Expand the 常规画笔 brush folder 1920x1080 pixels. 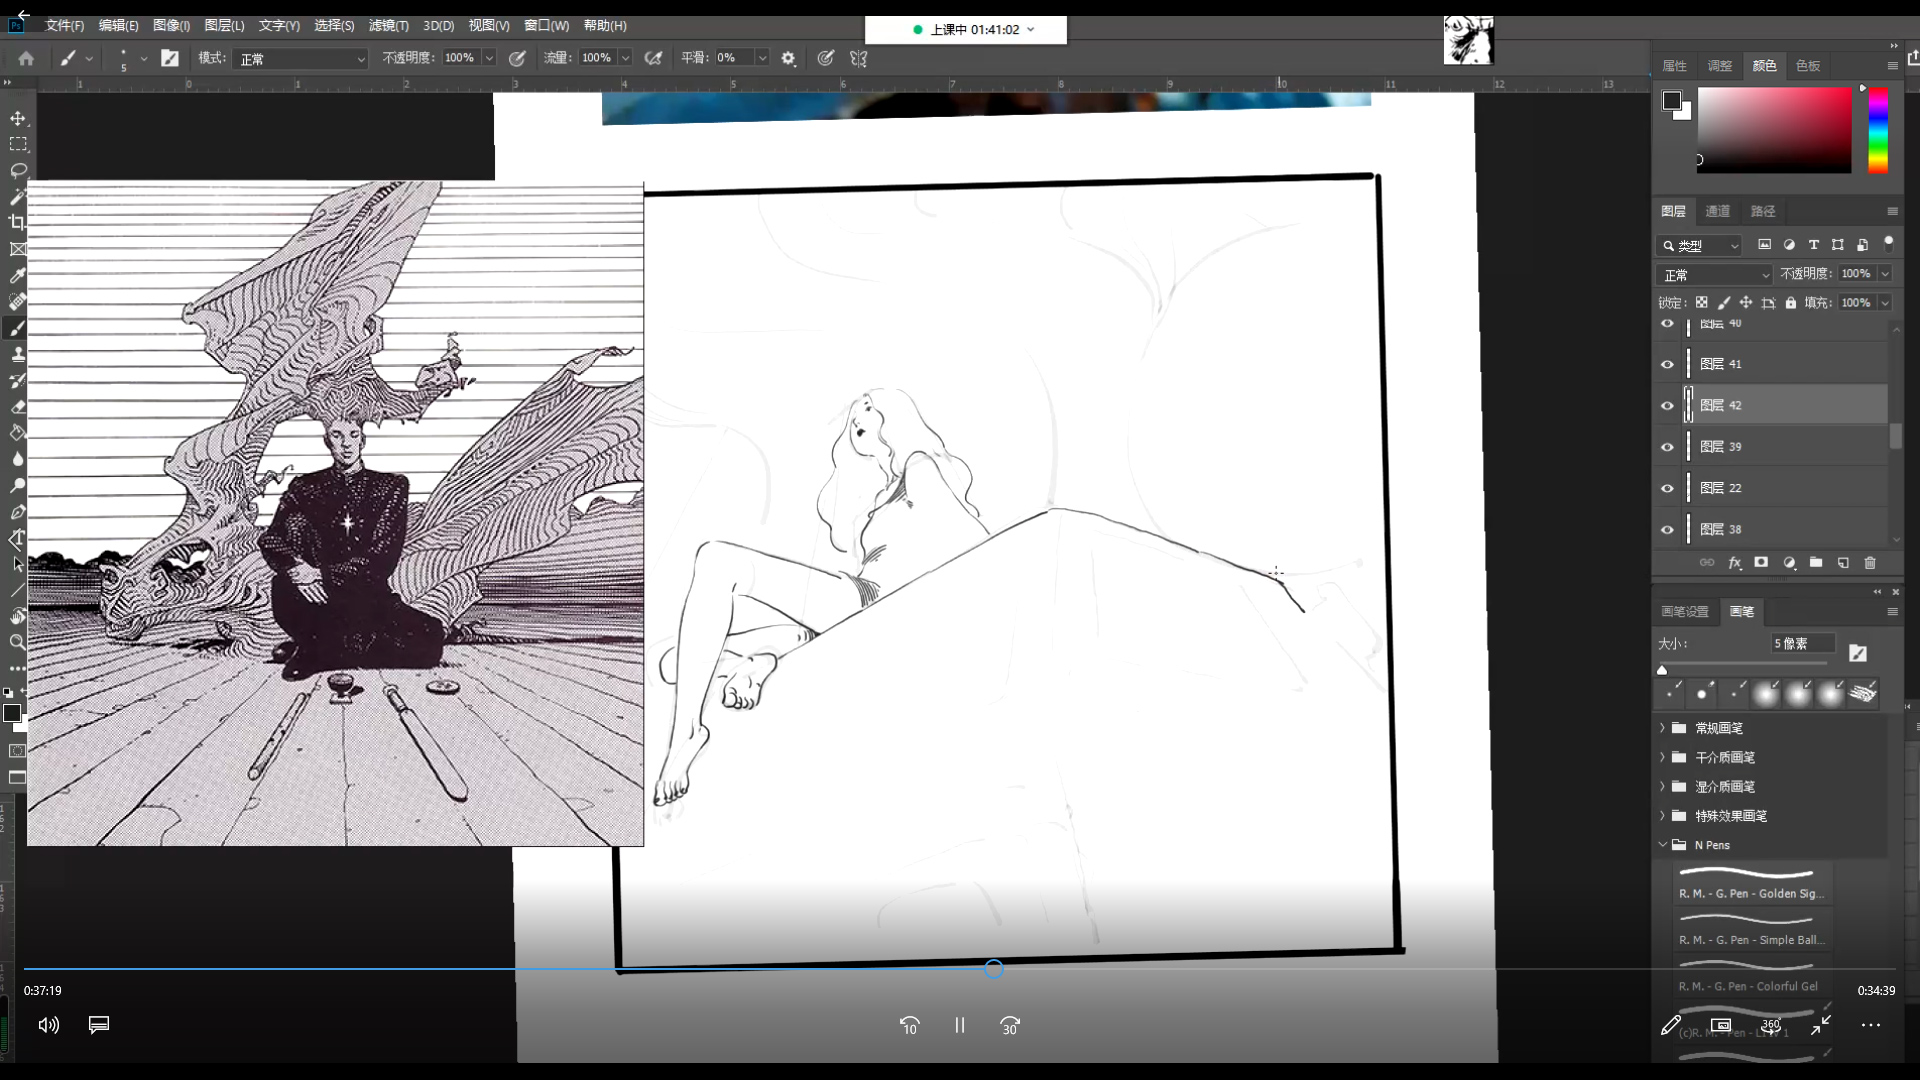click(1663, 728)
